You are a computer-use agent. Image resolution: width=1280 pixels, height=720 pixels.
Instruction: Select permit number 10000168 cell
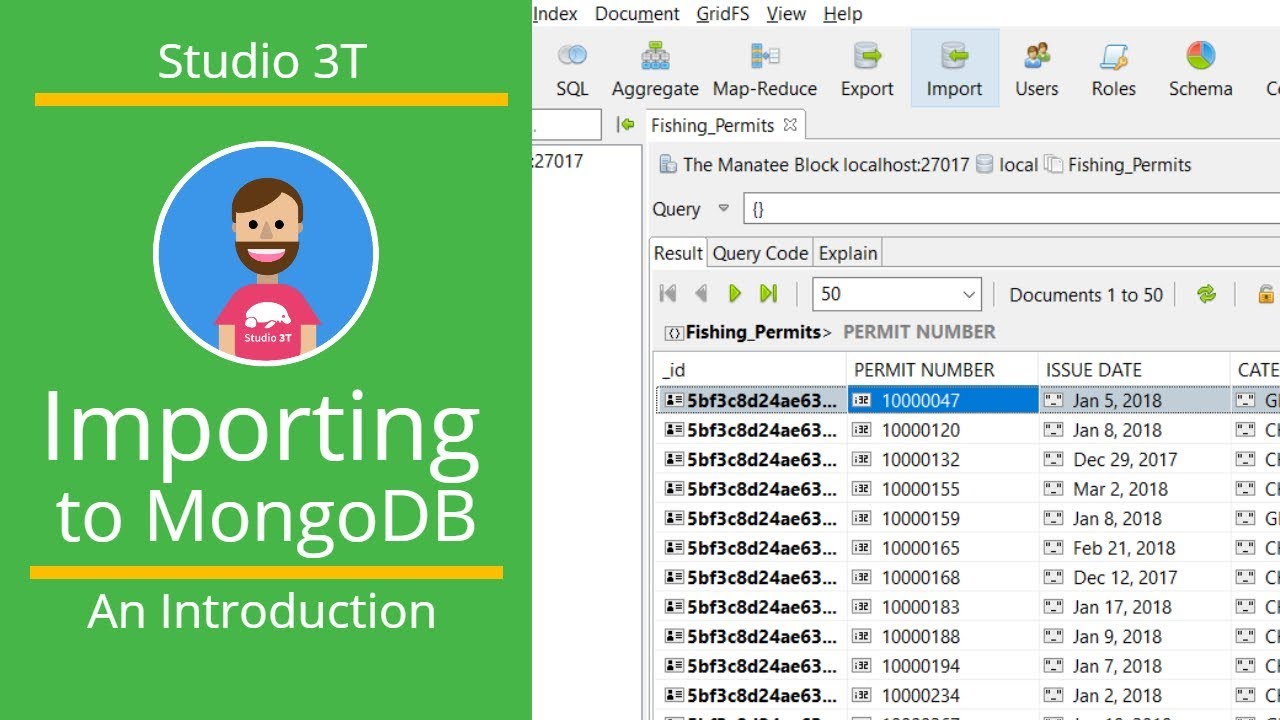click(x=943, y=577)
